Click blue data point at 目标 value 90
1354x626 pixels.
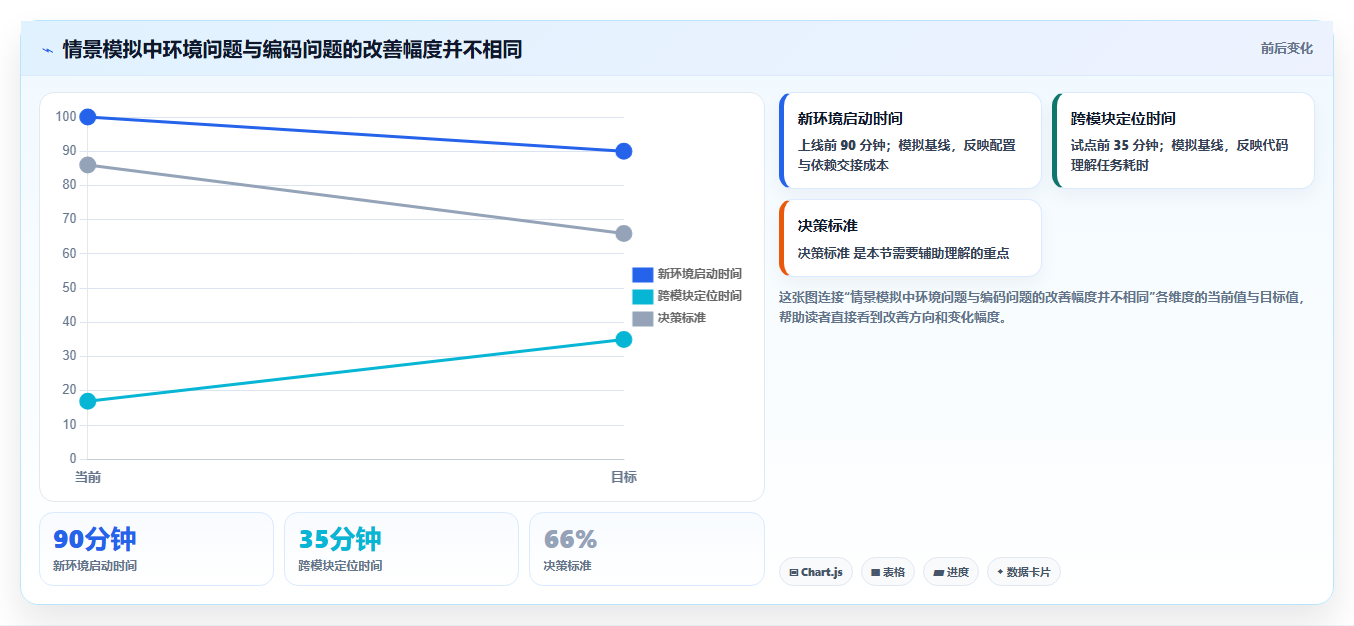tap(624, 151)
